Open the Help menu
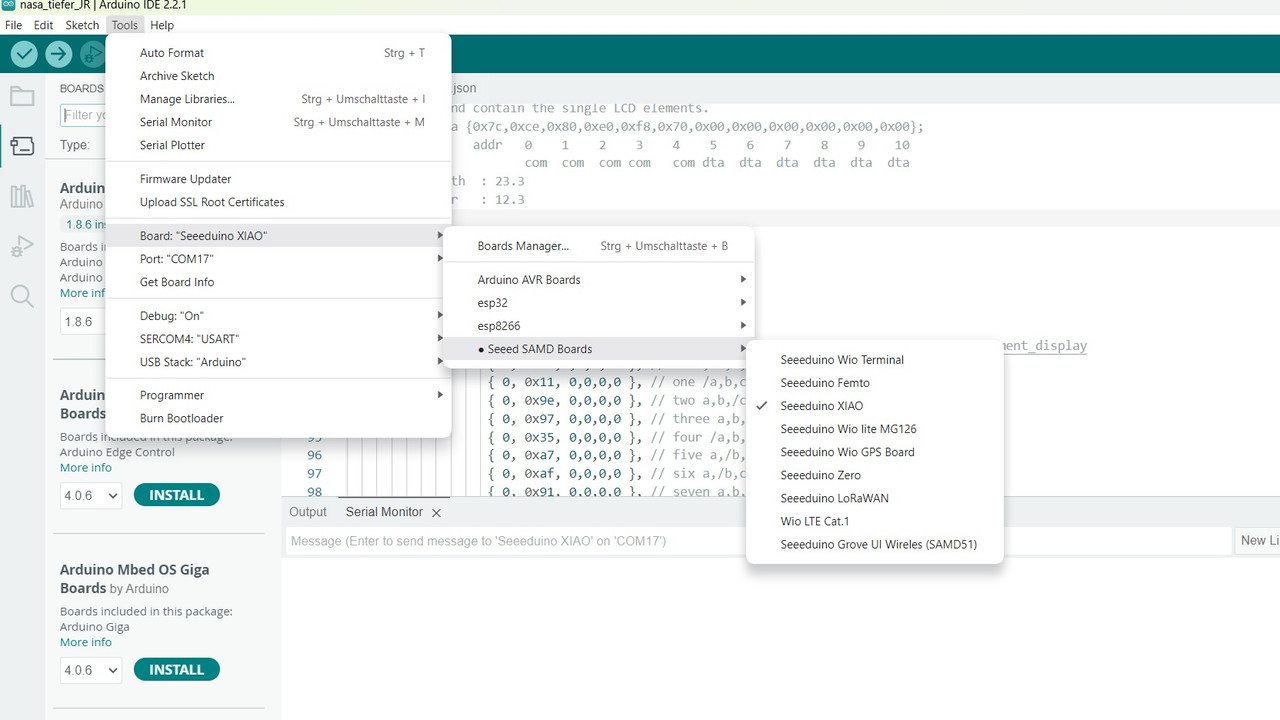The width and height of the screenshot is (1280, 720). click(x=162, y=25)
